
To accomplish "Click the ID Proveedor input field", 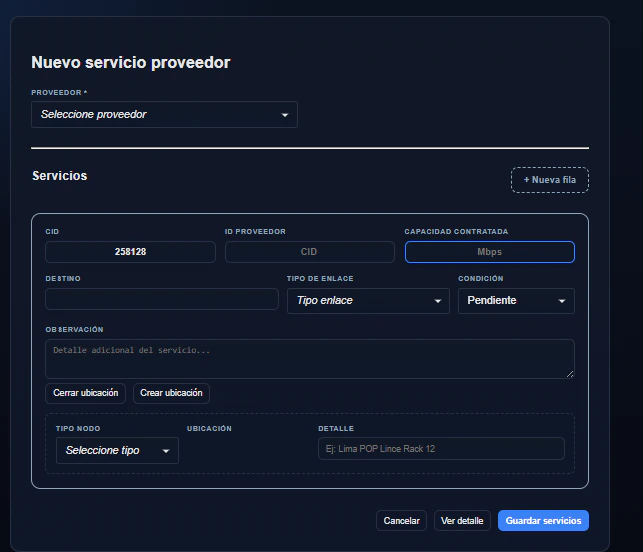I will [310, 252].
